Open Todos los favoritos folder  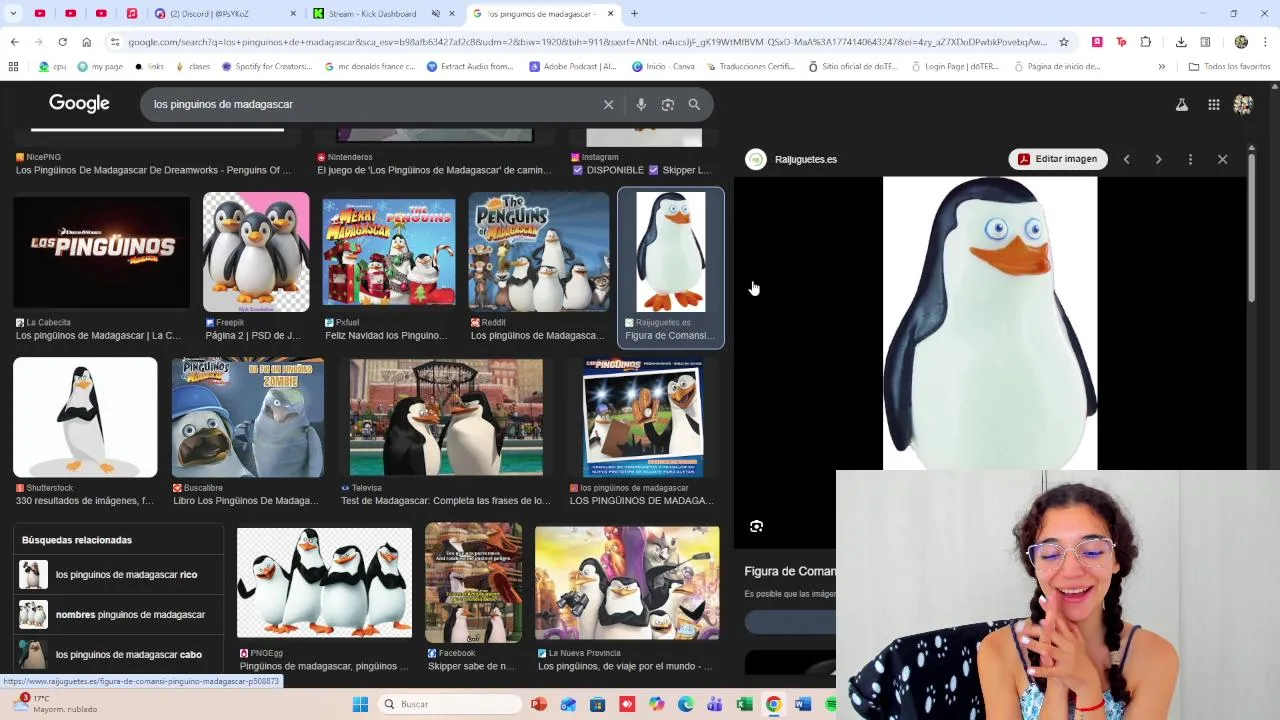pyautogui.click(x=1230, y=67)
